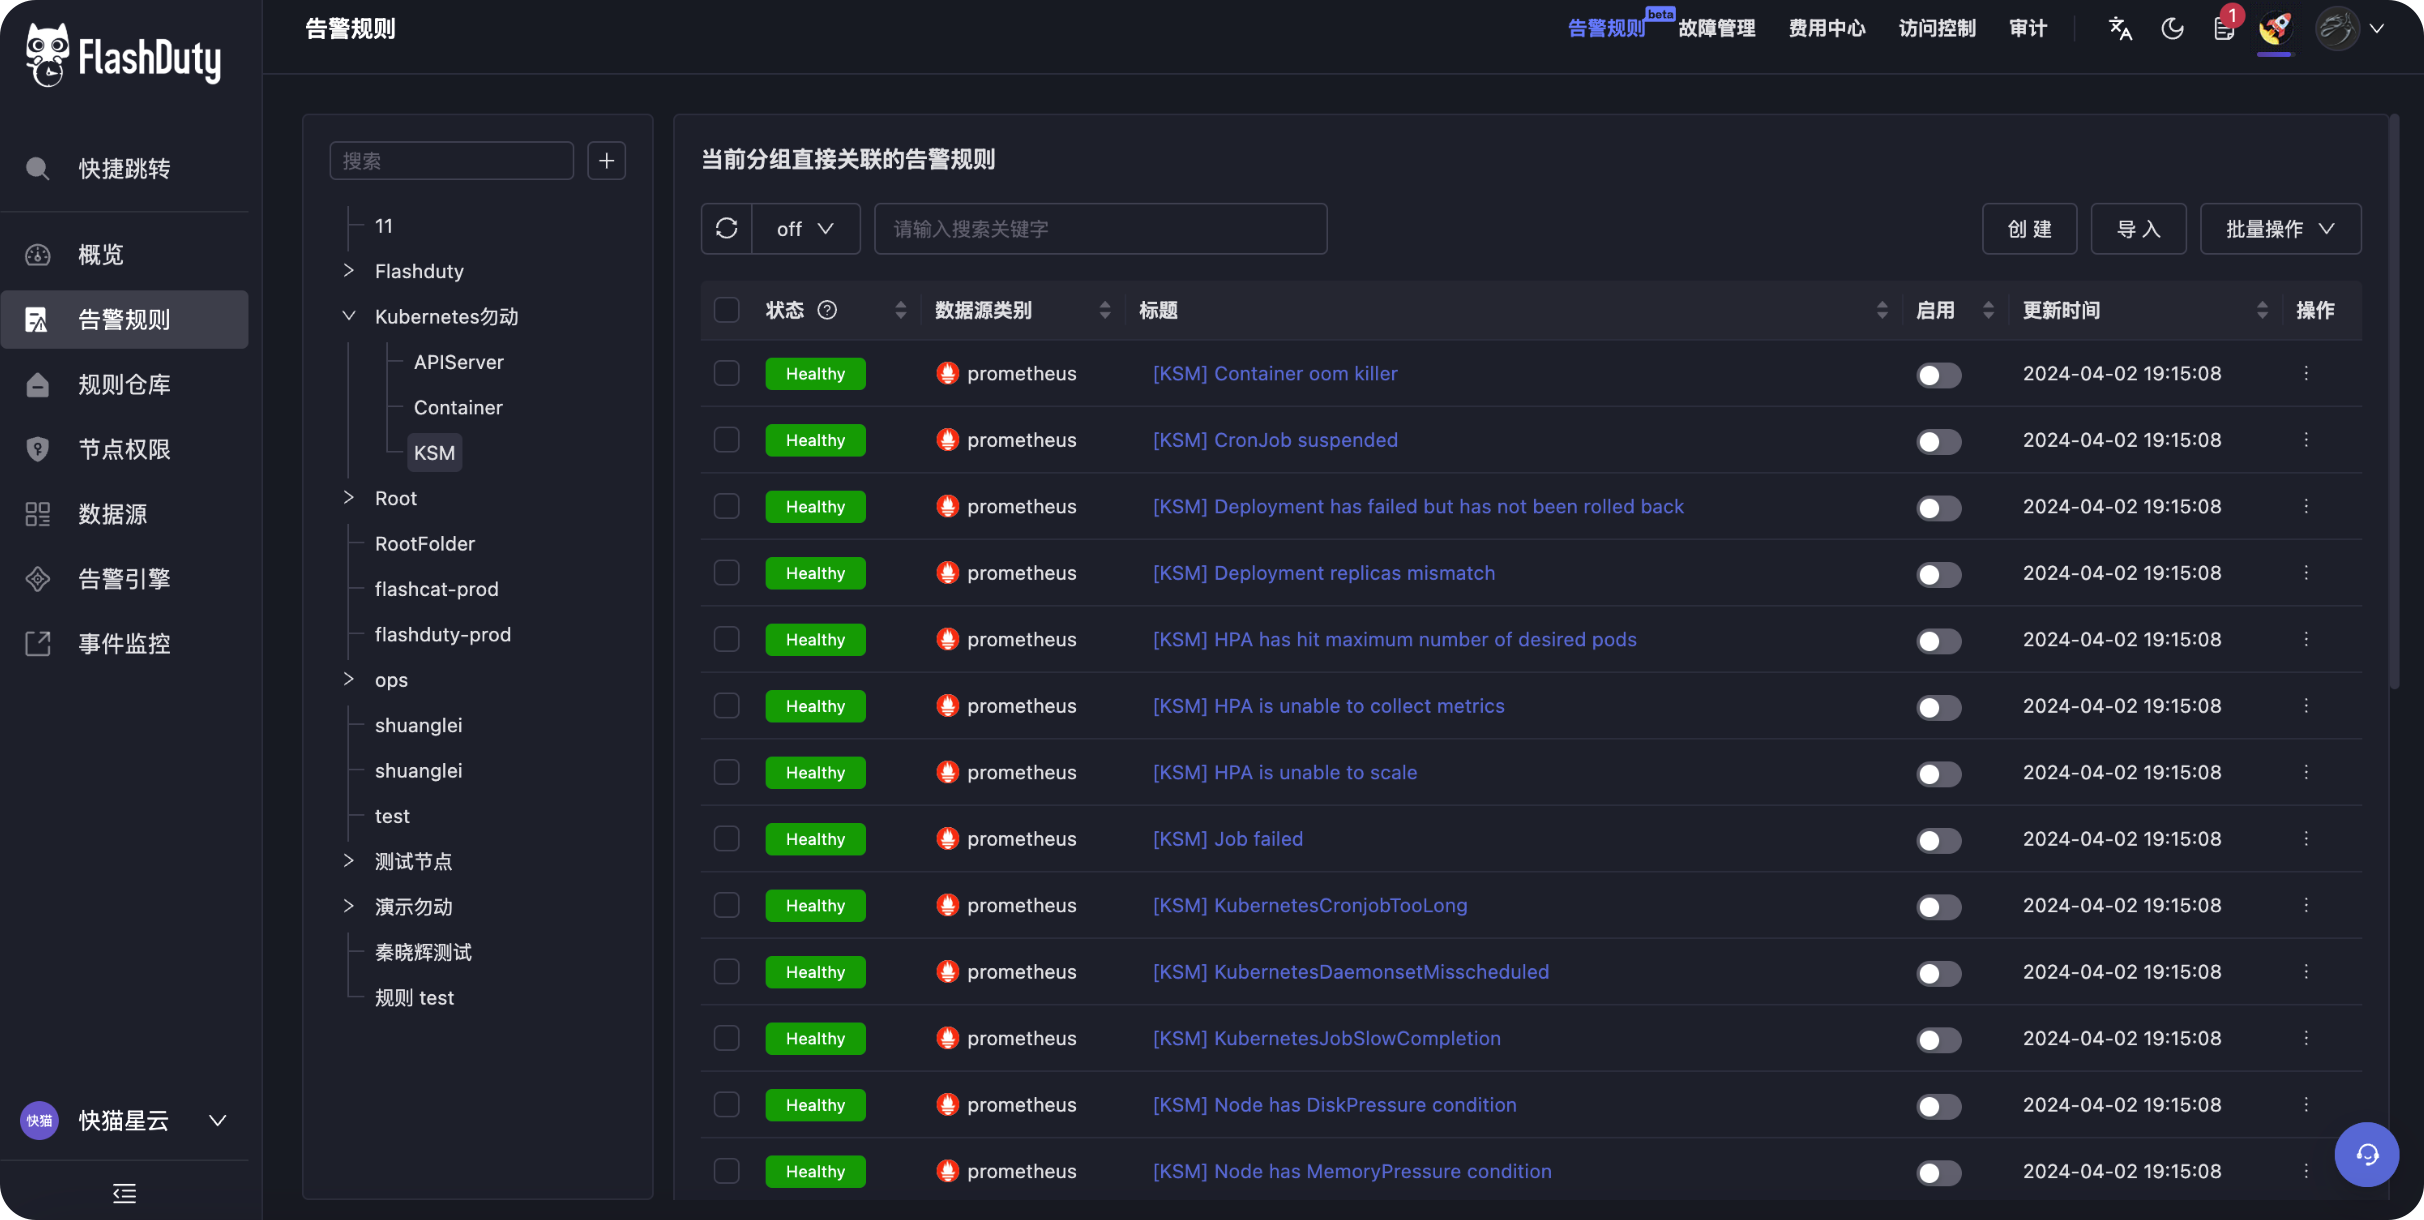Check the KubernetesCronjobTooLong row checkbox
The image size is (2424, 1220).
727,905
